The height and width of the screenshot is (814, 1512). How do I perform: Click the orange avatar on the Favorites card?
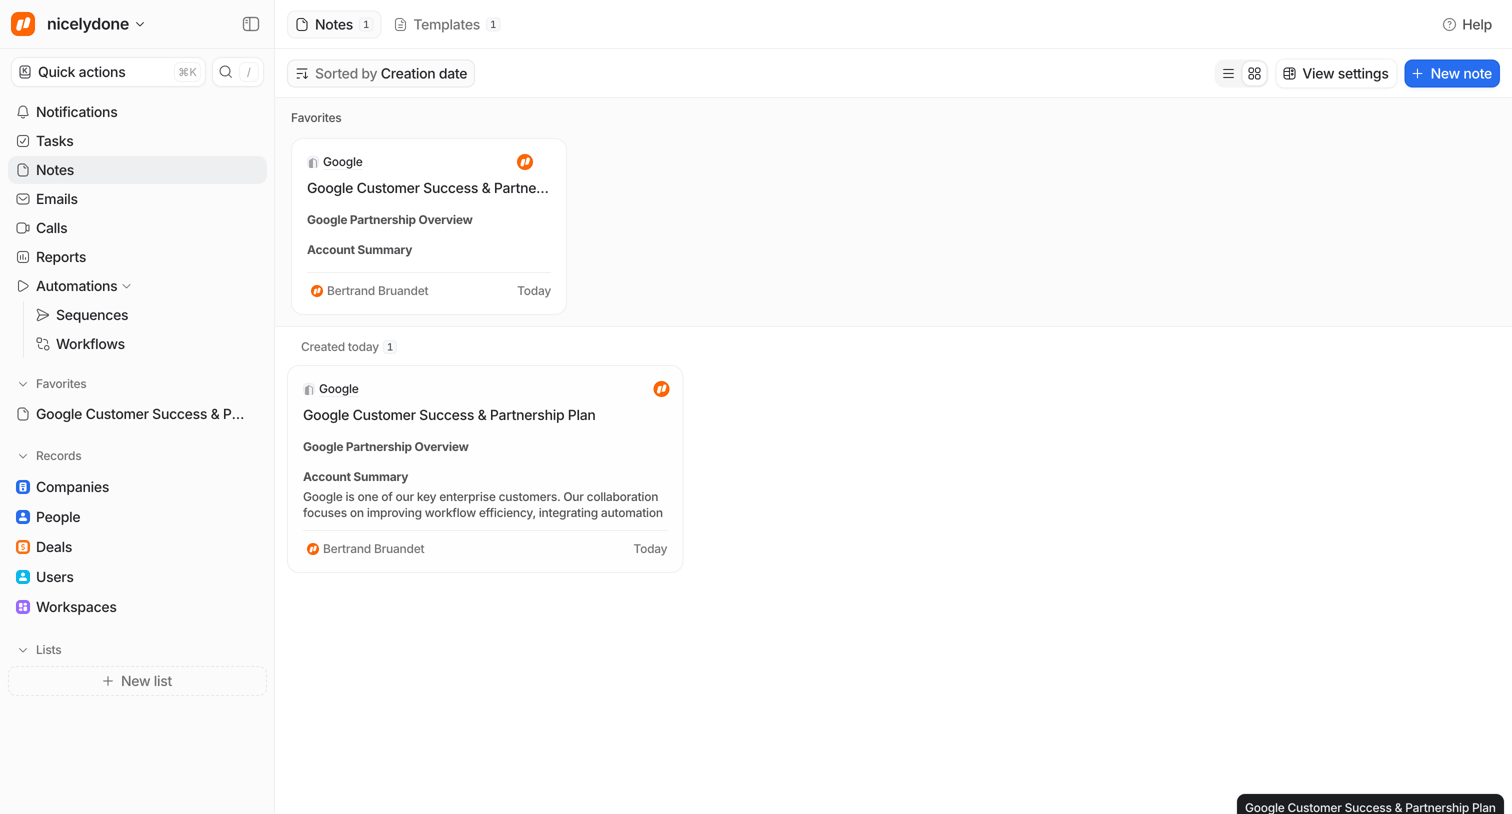tap(525, 162)
